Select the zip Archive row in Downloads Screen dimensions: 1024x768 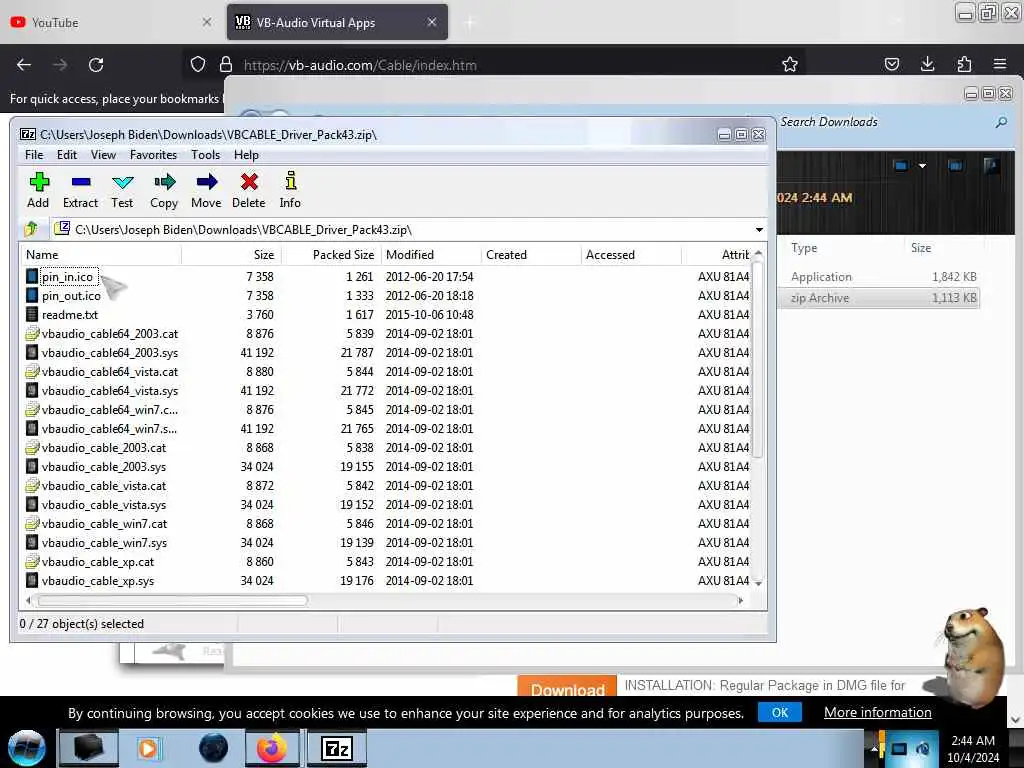click(880, 298)
